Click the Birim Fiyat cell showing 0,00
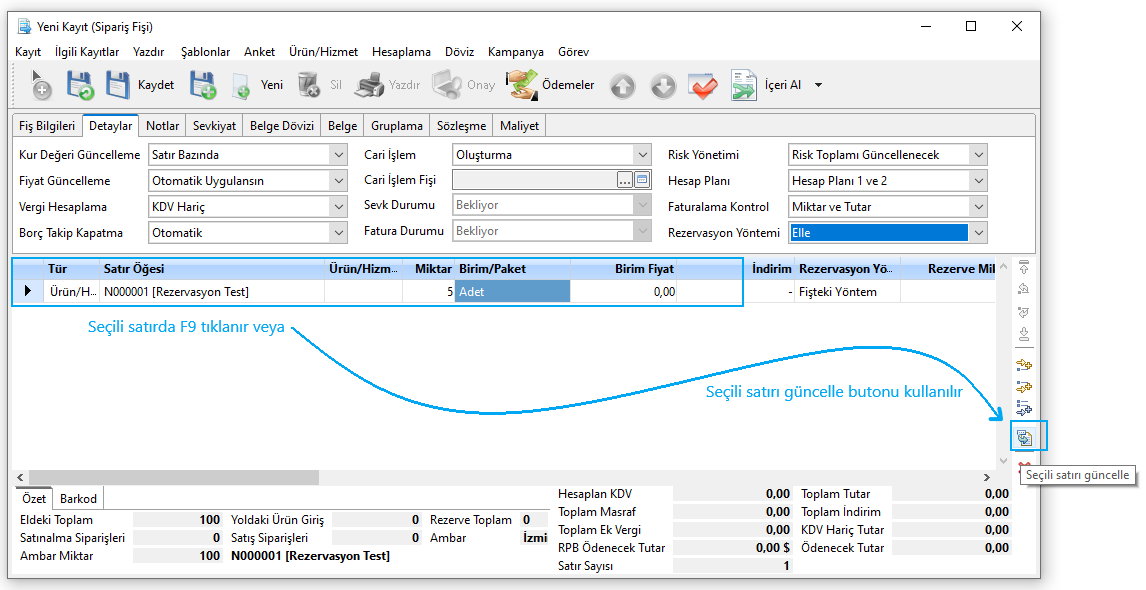Screen dimensions: 1146x590 pyautogui.click(x=624, y=292)
